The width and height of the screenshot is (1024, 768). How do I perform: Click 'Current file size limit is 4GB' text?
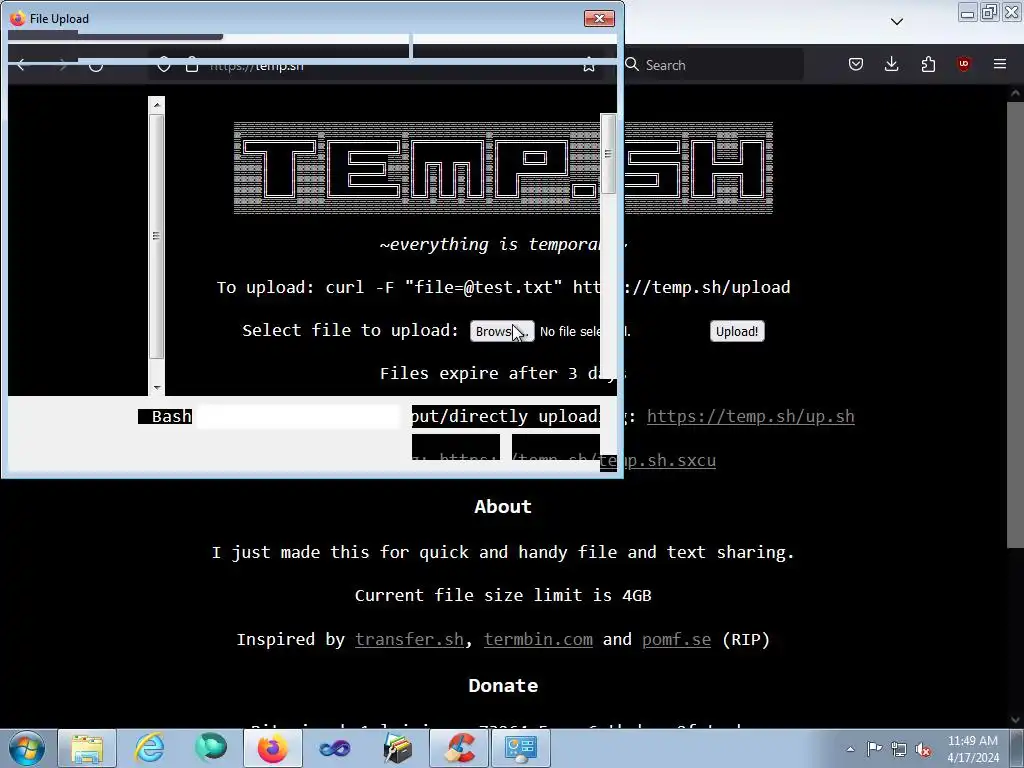click(x=503, y=596)
